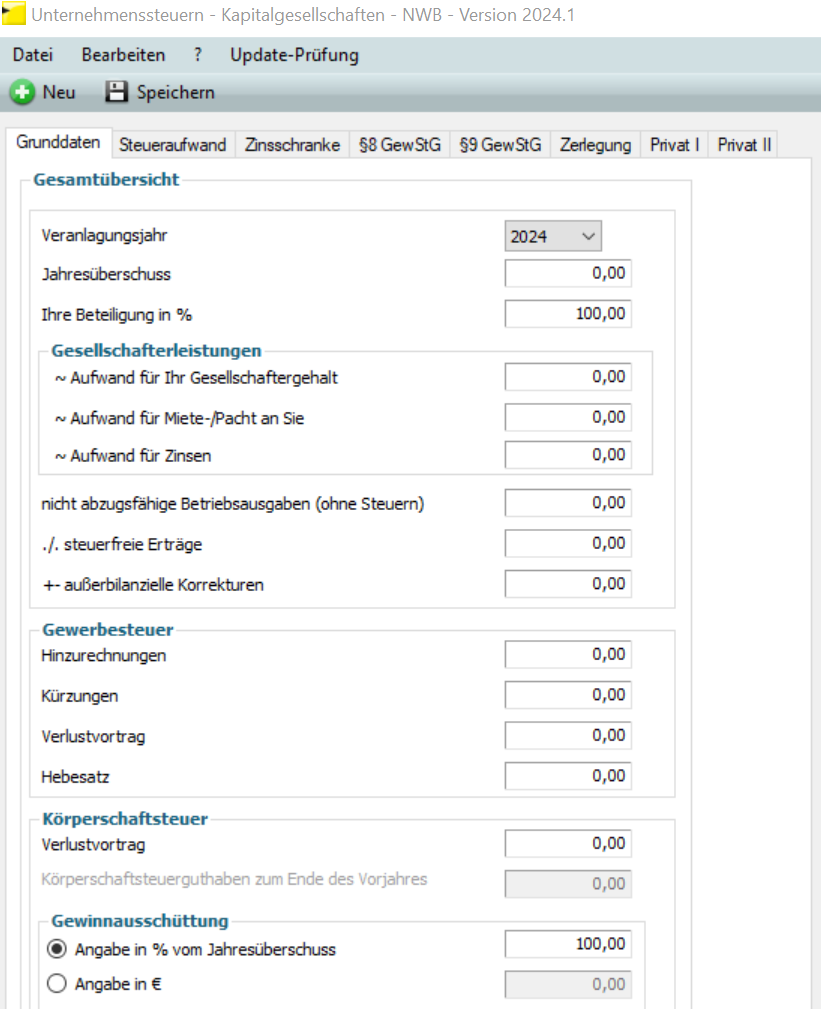Click the Hebesatz input field

coord(568,776)
